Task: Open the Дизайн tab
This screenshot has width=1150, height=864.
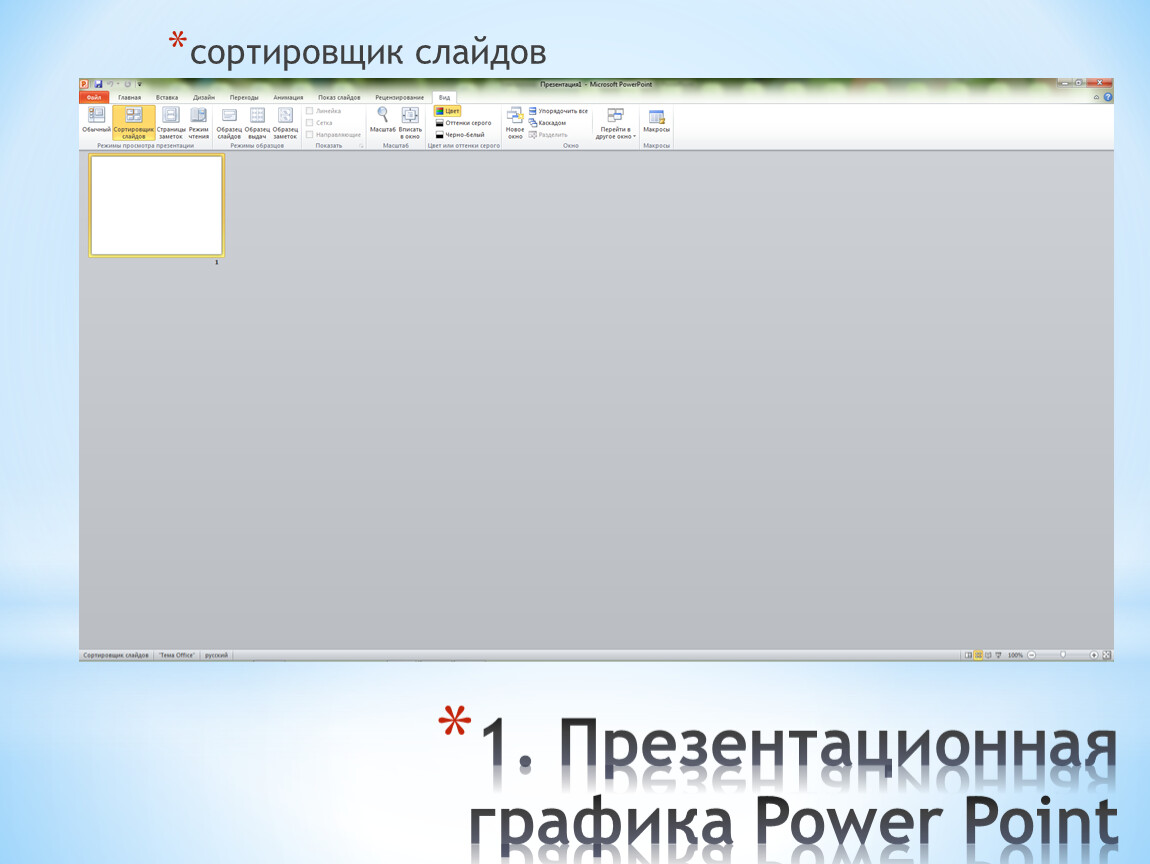Action: [204, 97]
